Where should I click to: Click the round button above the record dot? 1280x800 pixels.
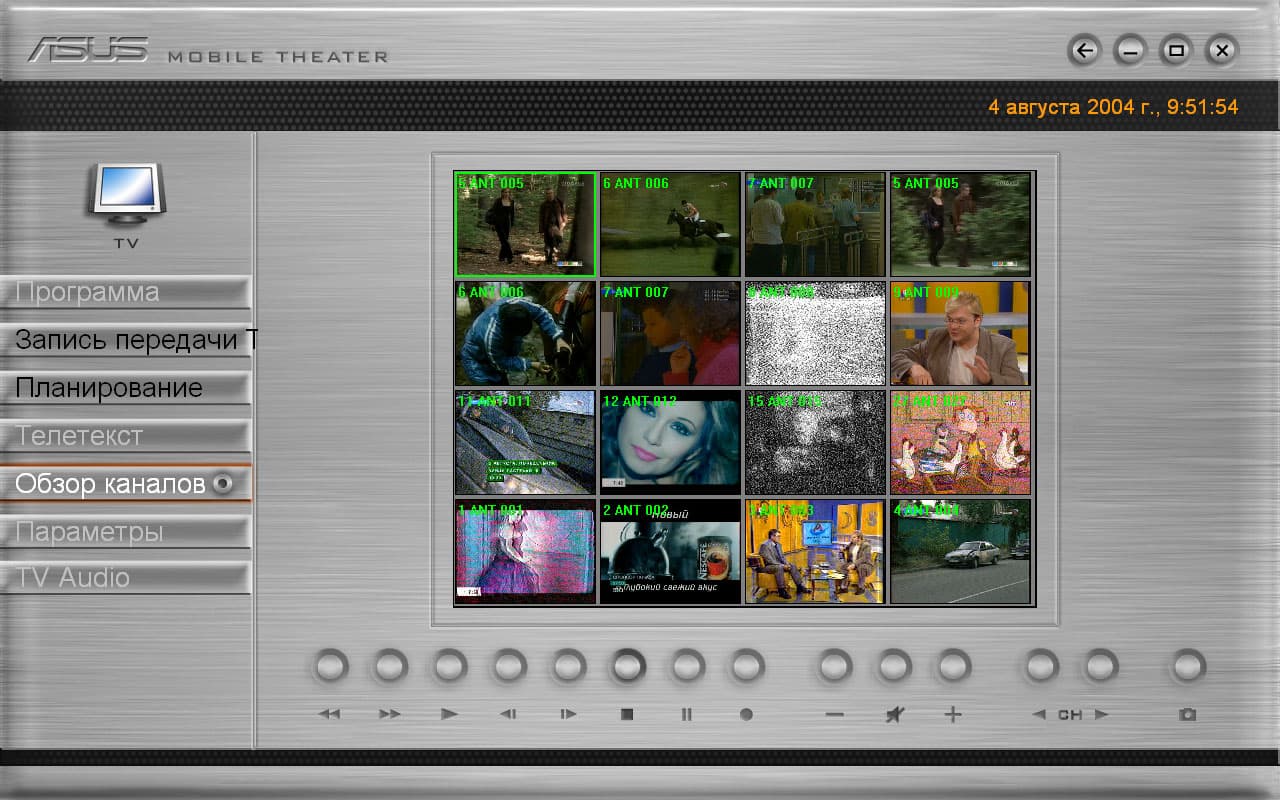pyautogui.click(x=746, y=666)
